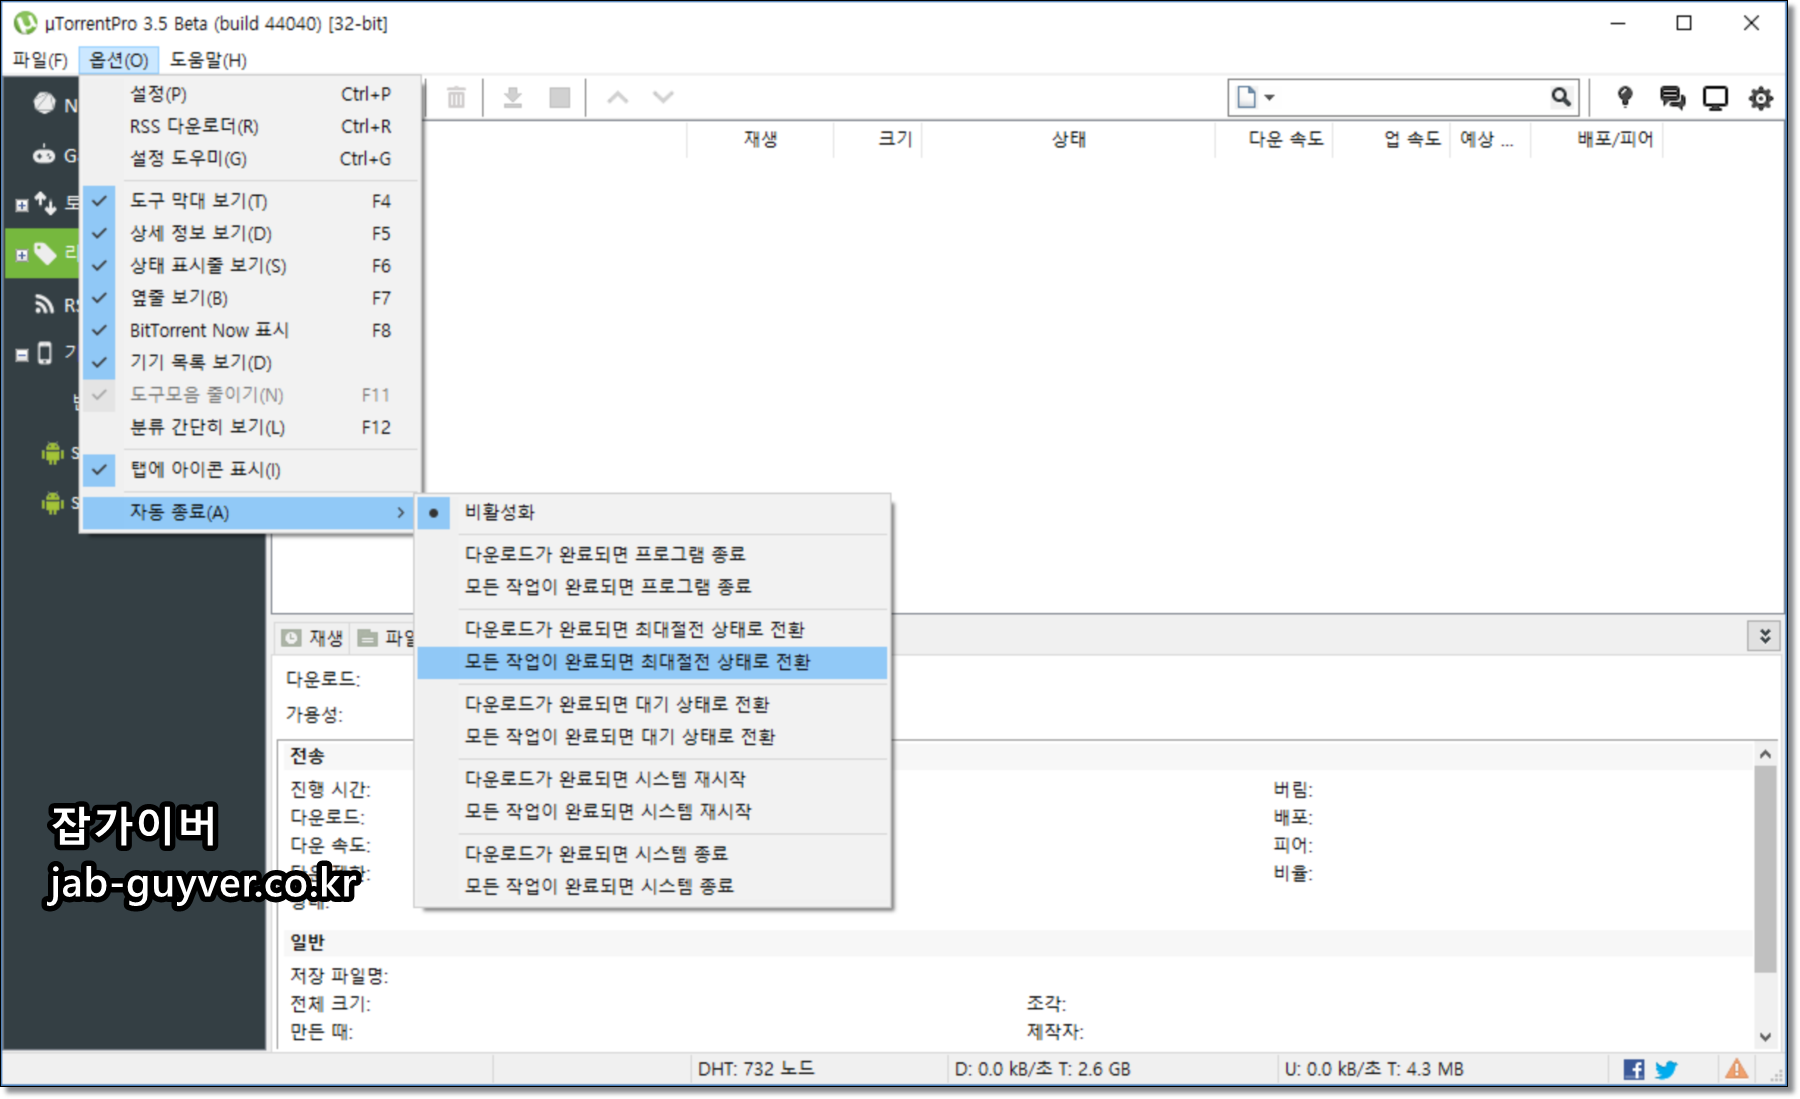This screenshot has height=1099, width=1800.
Task: Select the games controller sidebar icon
Action: click(x=44, y=155)
